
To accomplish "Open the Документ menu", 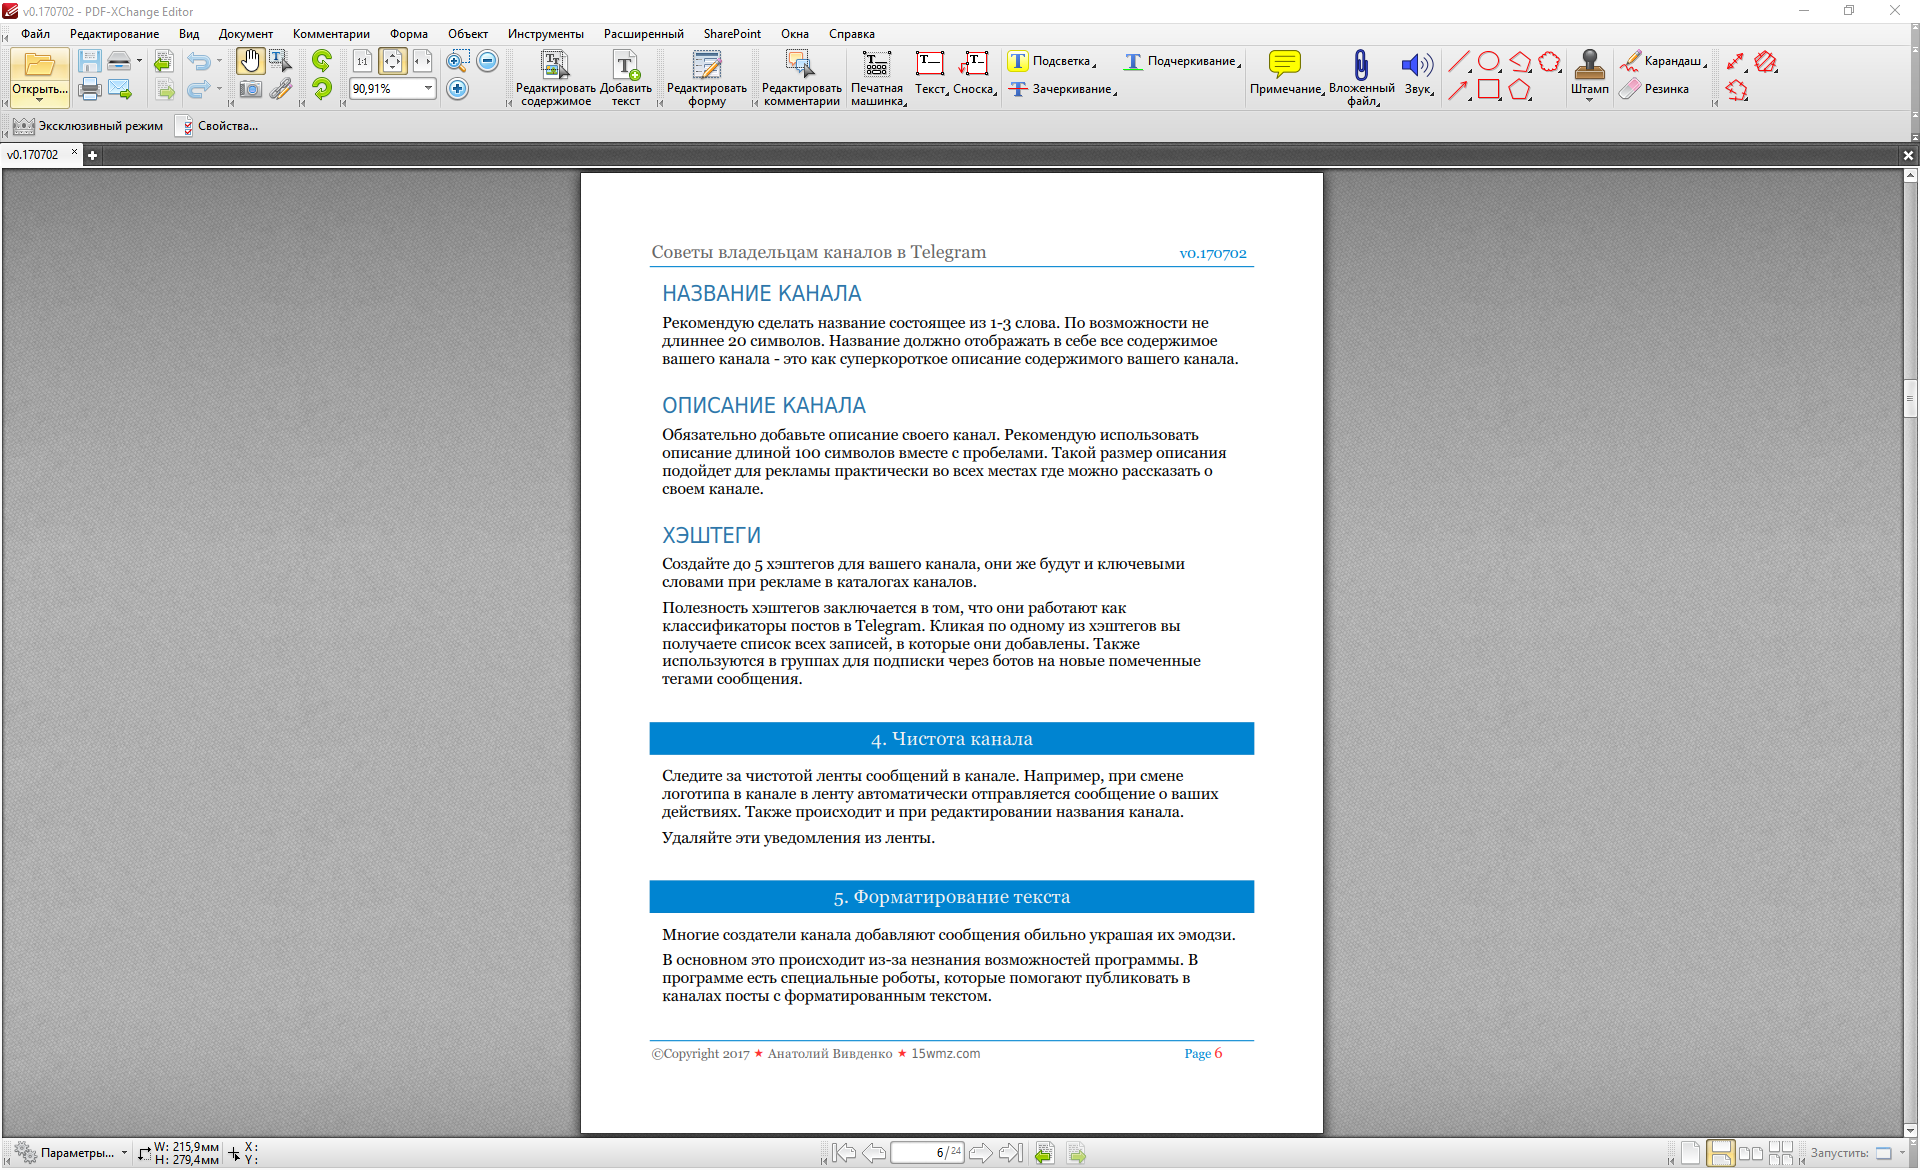I will pos(246,34).
